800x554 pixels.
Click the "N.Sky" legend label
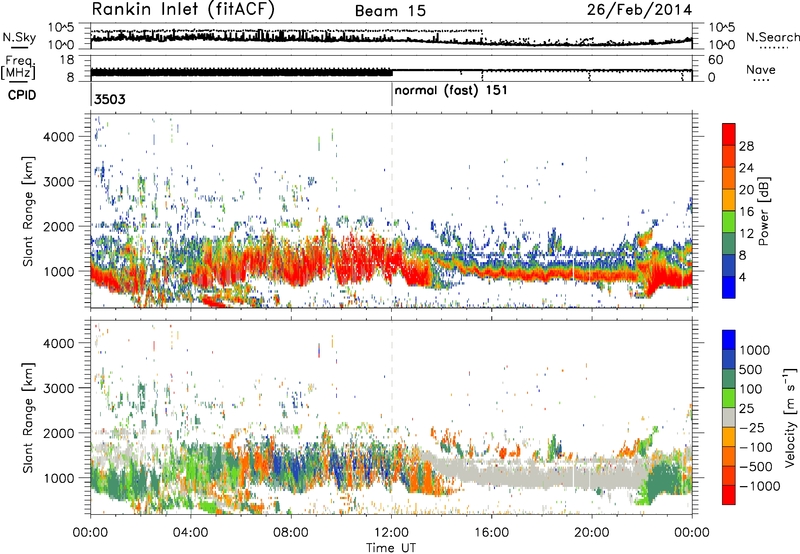tap(19, 38)
